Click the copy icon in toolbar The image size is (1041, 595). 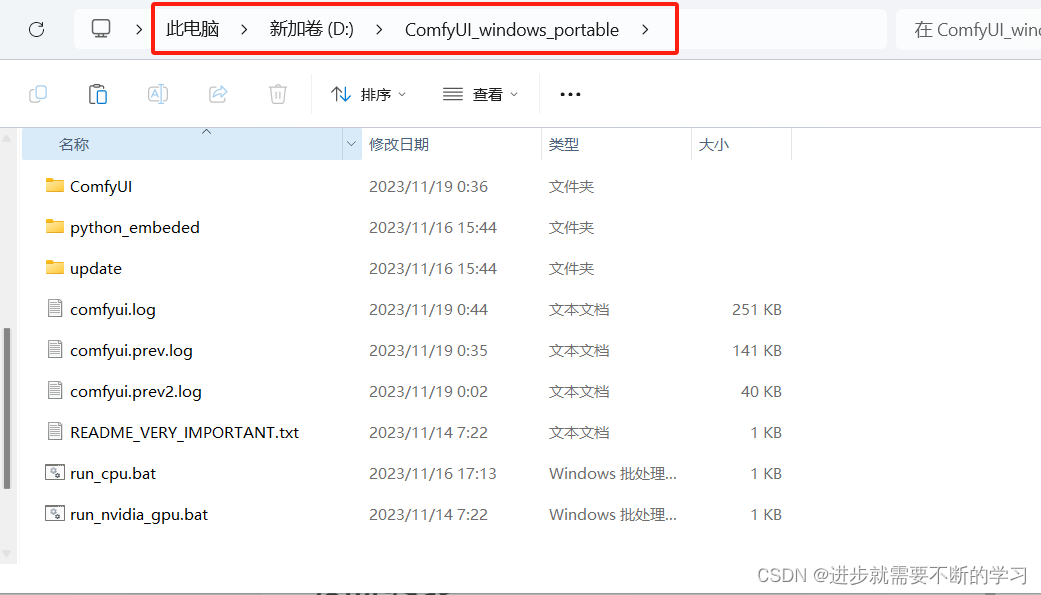pos(38,94)
